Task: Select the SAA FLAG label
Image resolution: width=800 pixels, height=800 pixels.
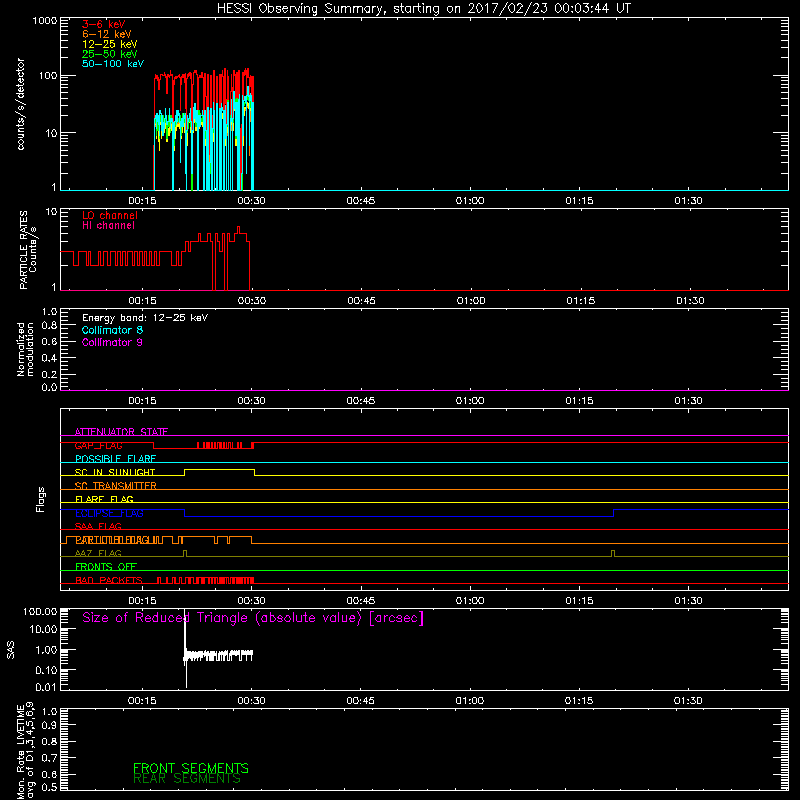Action: click(x=98, y=526)
